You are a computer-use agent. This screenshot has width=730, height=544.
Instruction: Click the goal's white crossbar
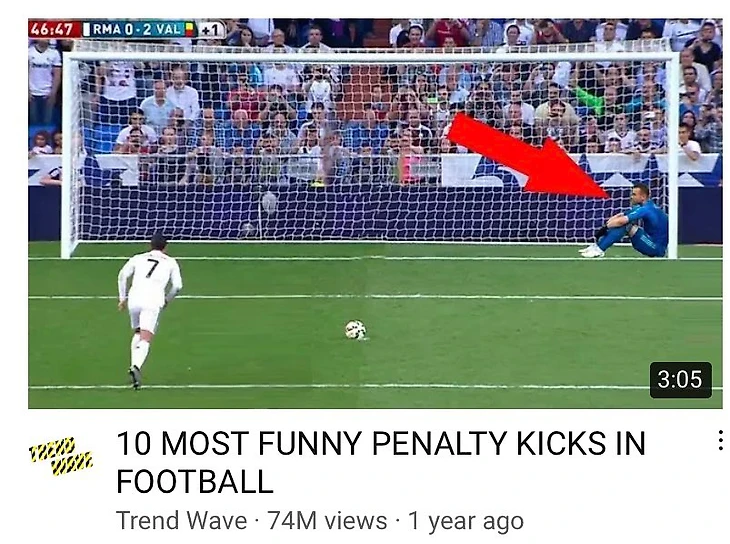370,56
